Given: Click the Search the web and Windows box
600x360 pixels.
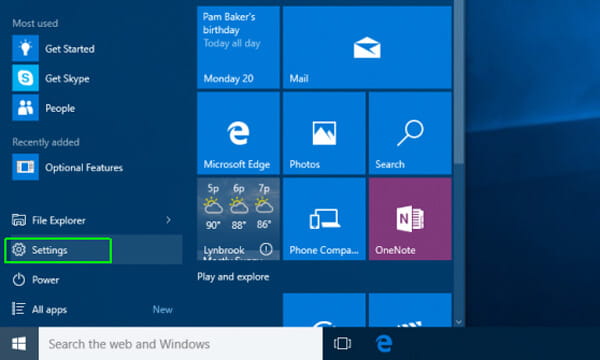Looking at the screenshot, I should 181,344.
